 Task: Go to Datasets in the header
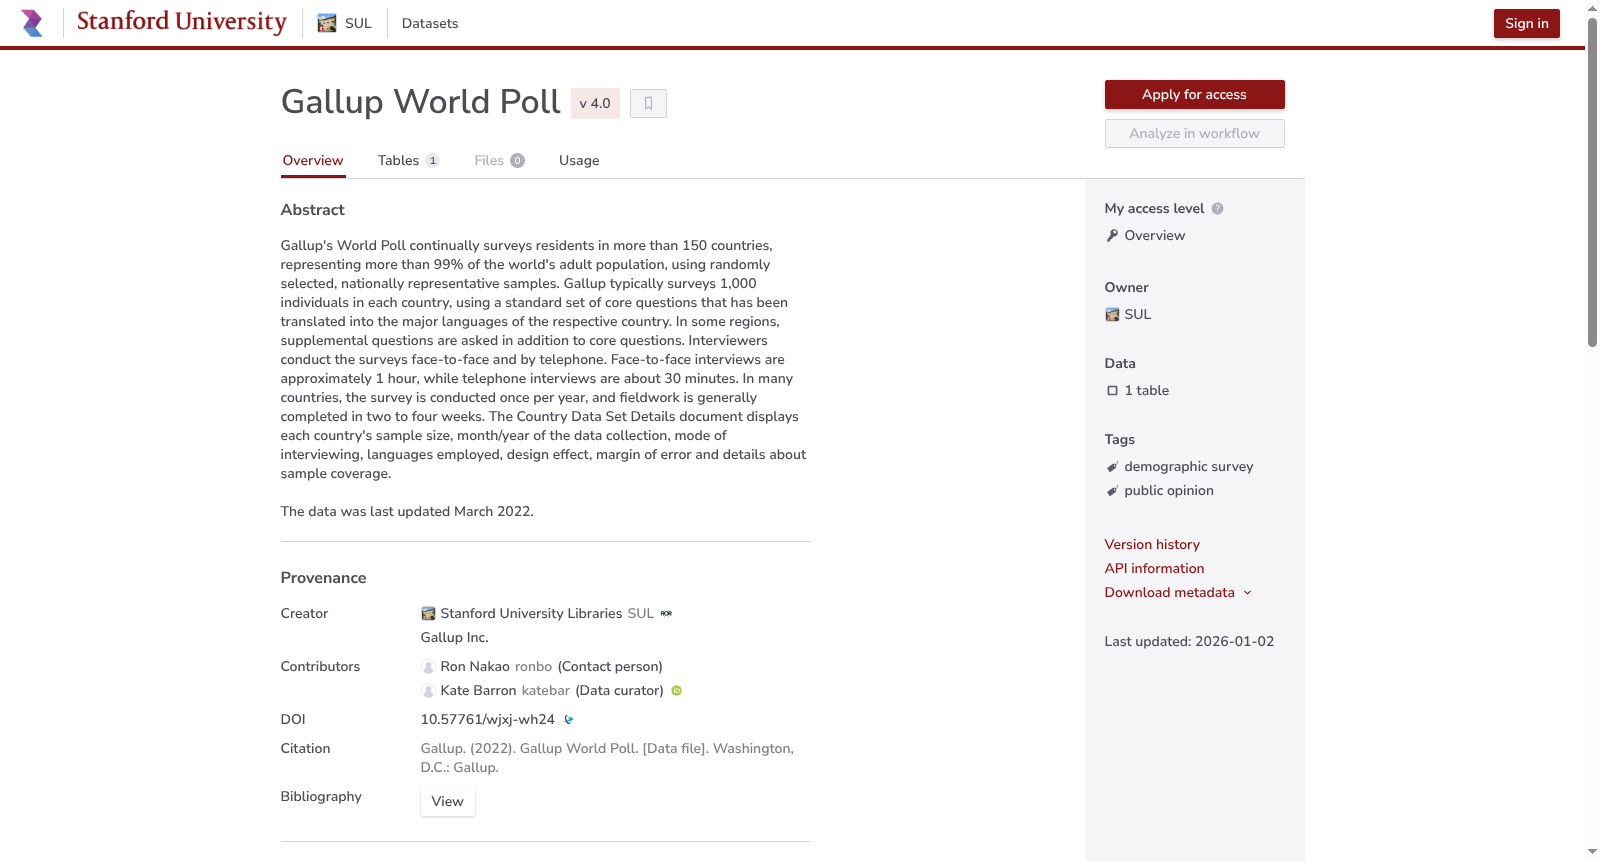tap(430, 23)
